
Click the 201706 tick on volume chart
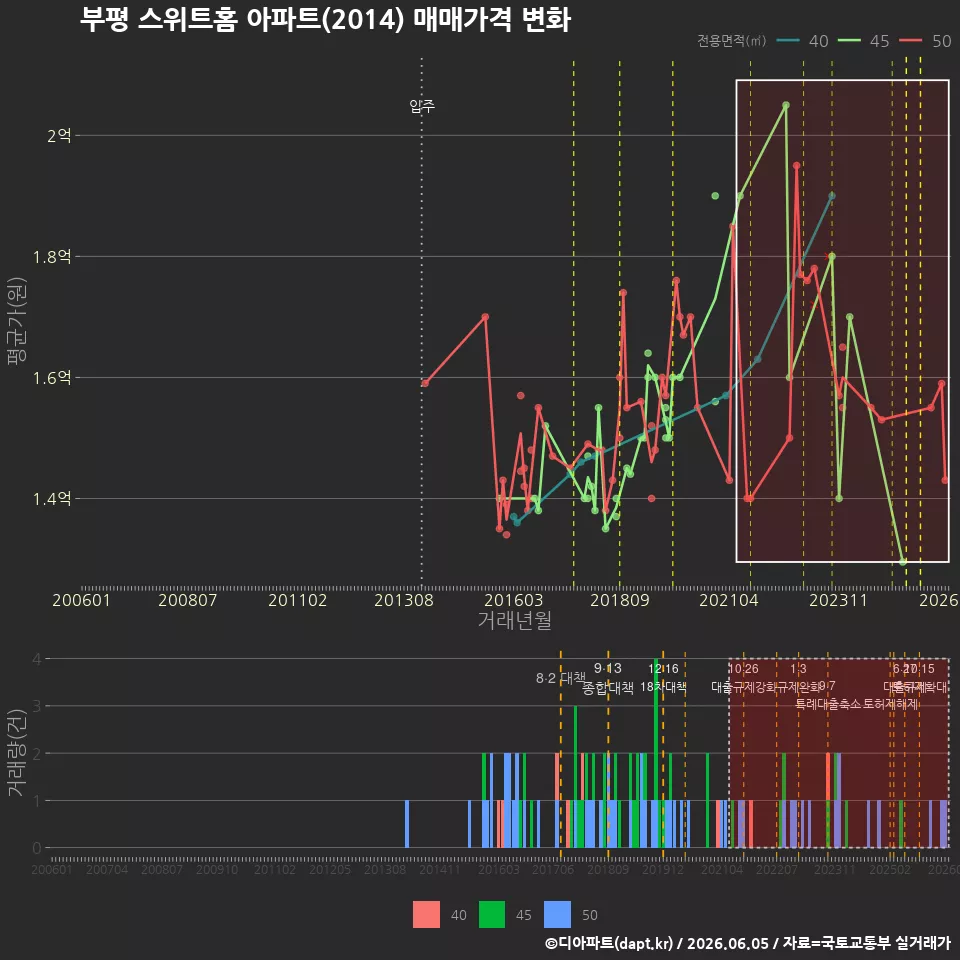pos(553,869)
